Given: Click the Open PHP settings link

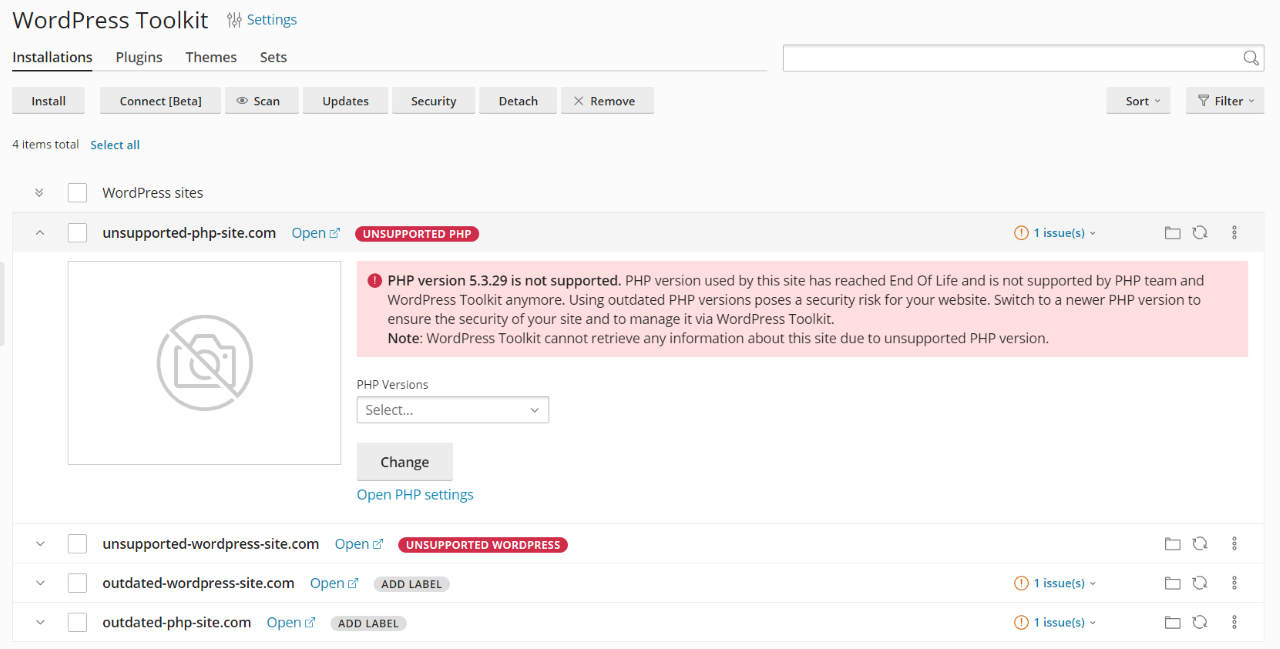Looking at the screenshot, I should pyautogui.click(x=414, y=494).
